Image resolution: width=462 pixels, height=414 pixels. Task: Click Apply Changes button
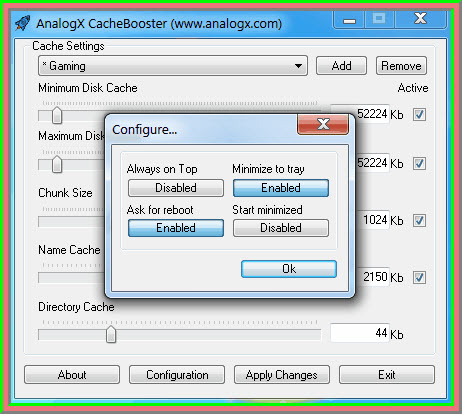(x=282, y=375)
